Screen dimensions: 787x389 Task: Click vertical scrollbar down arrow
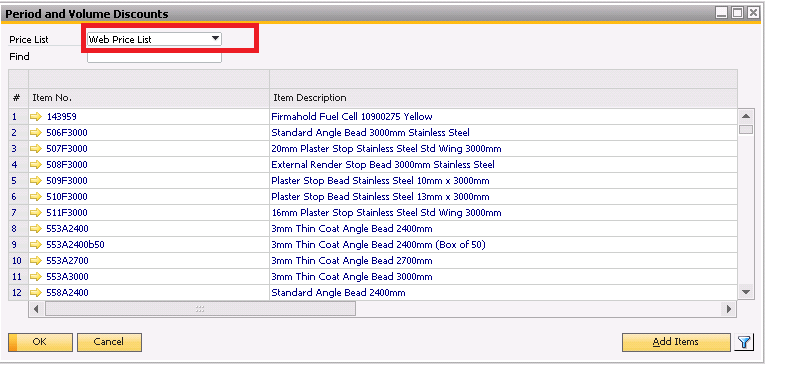point(746,292)
